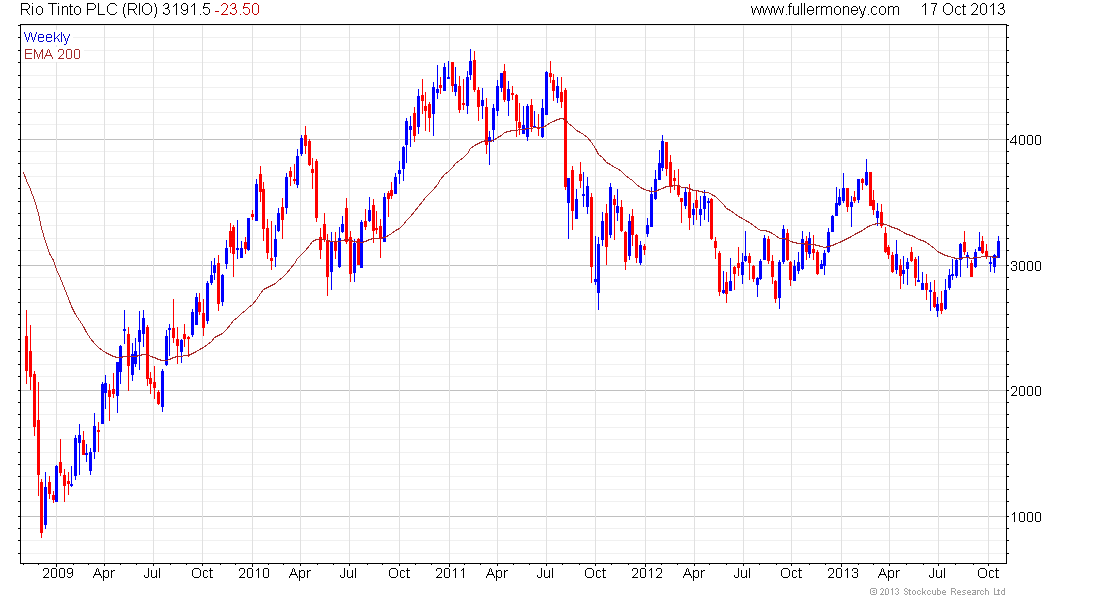1100x600 pixels.
Task: Click the 'Jul' label following 2012
Action: [742, 573]
